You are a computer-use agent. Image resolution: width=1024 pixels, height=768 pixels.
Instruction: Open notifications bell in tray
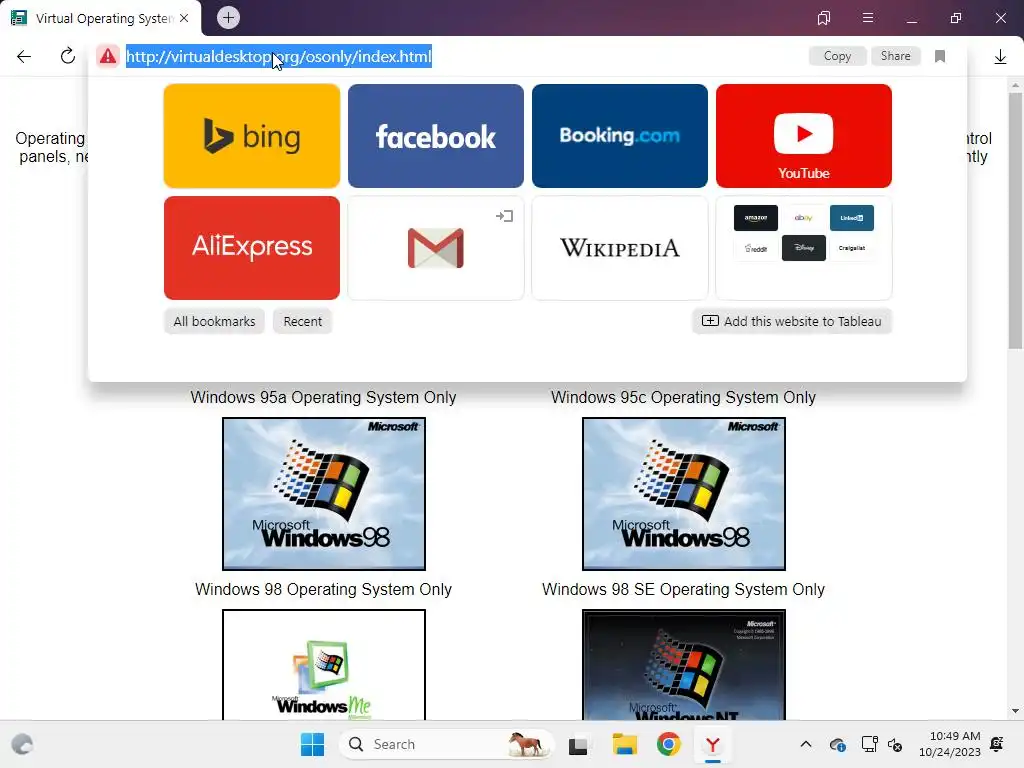(997, 744)
